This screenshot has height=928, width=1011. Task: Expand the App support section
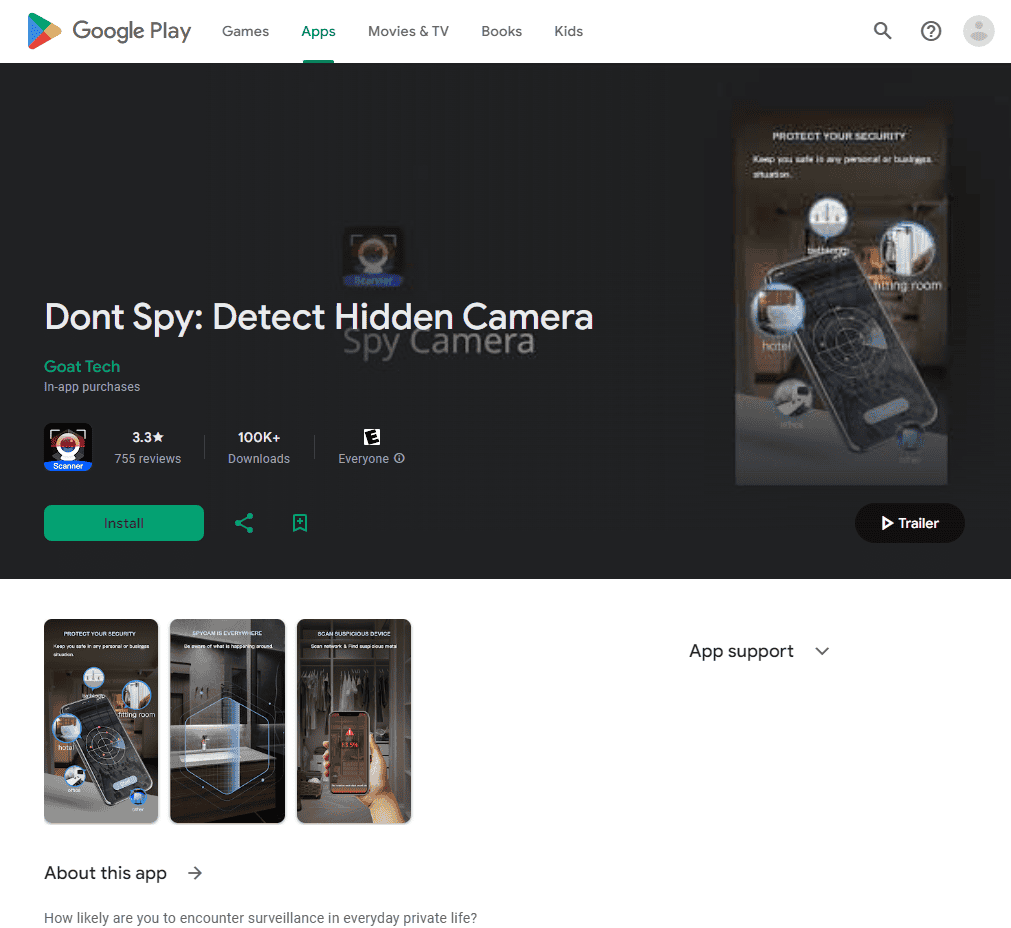[x=759, y=651]
